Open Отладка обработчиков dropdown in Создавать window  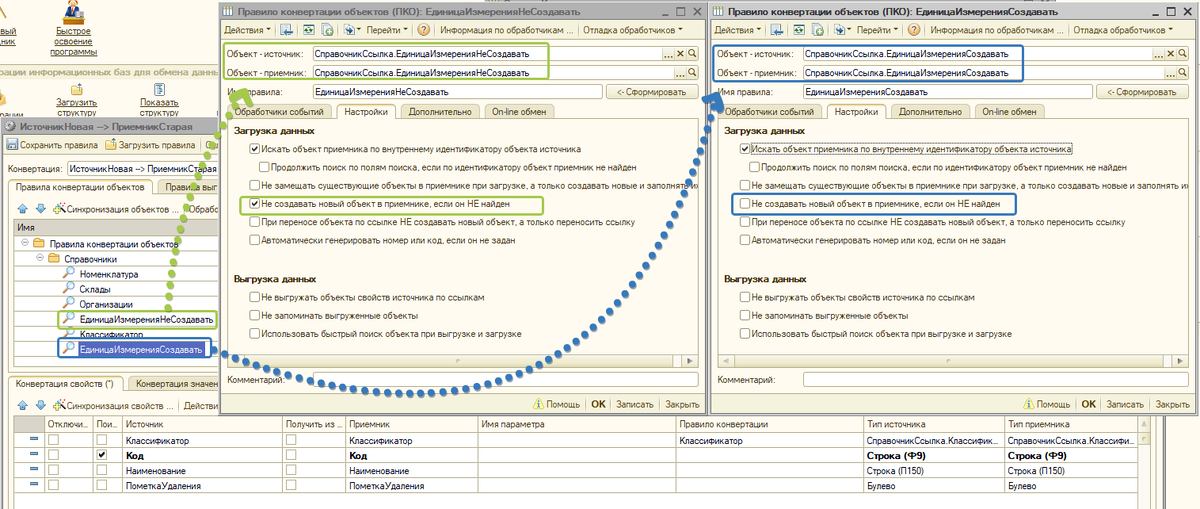tap(1122, 30)
